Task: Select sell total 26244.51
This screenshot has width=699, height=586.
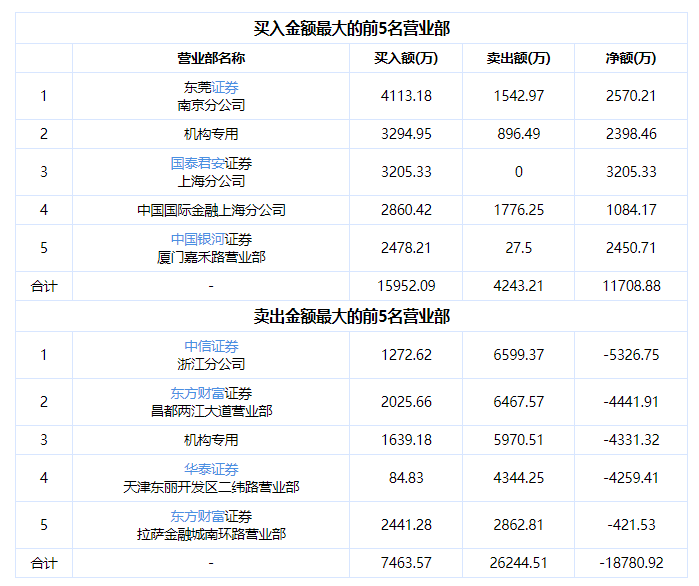Action: coord(518,563)
